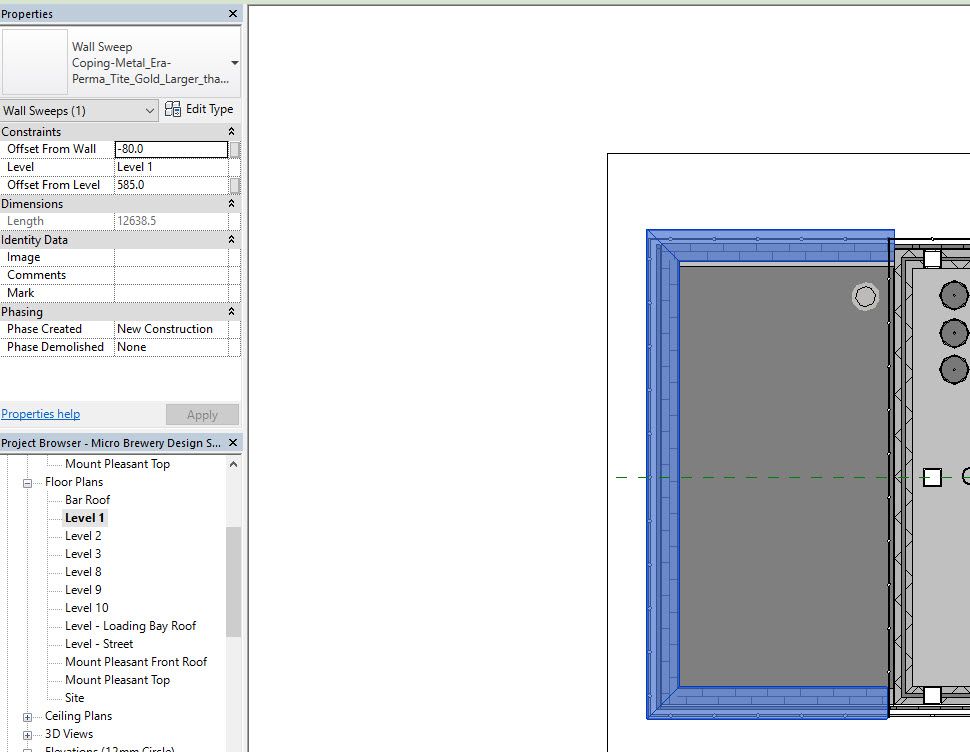Expand the 3D Views tree node

[27, 735]
